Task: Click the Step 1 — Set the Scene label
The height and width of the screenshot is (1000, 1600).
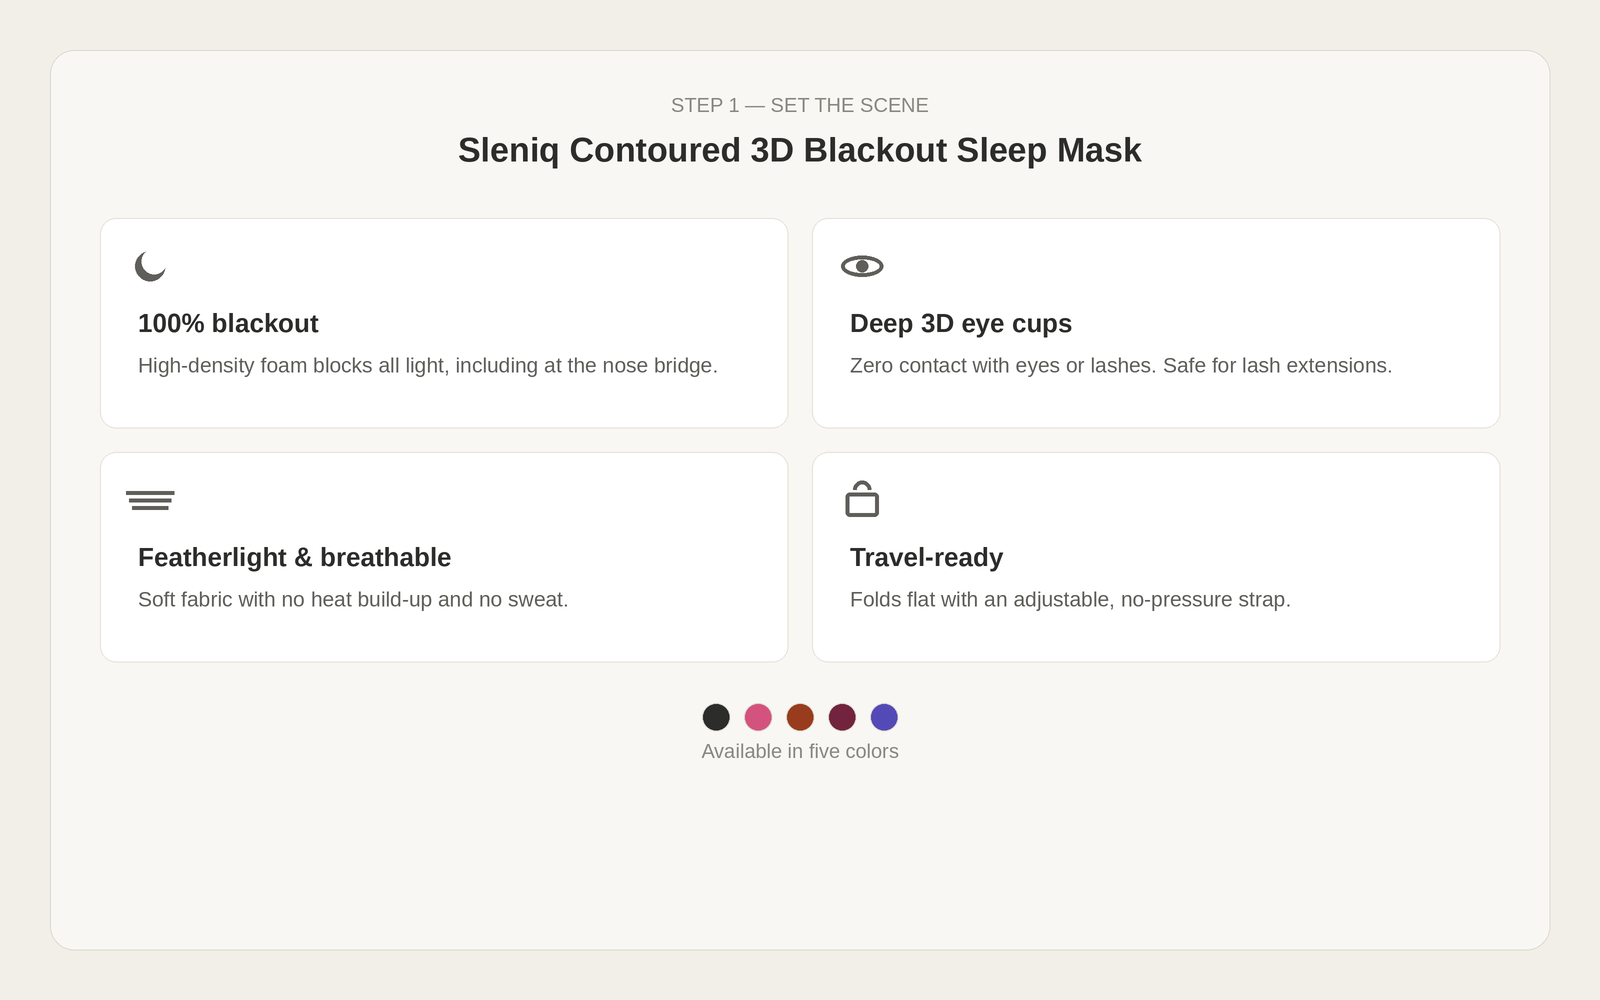Action: tap(800, 105)
